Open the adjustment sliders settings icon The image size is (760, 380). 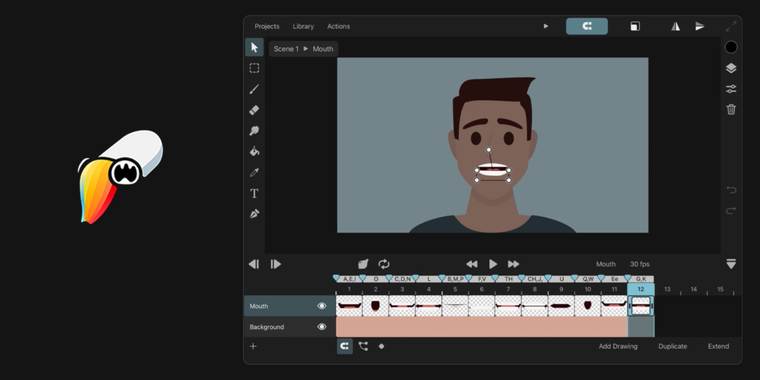[x=731, y=89]
